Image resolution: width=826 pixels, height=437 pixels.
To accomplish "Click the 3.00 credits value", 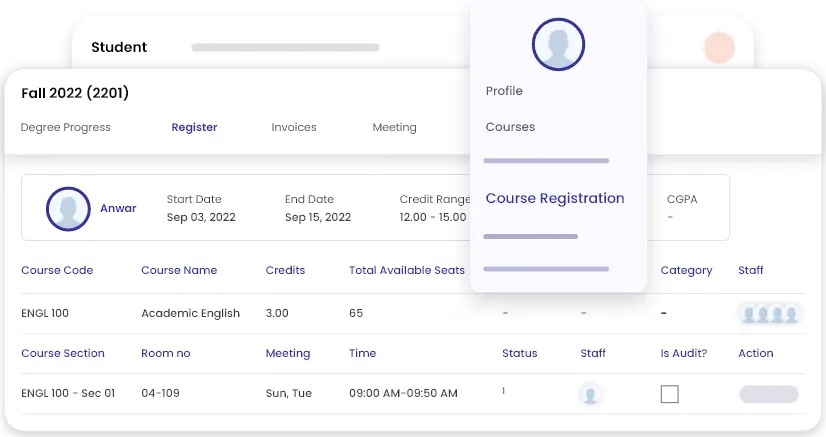I will pos(277,313).
